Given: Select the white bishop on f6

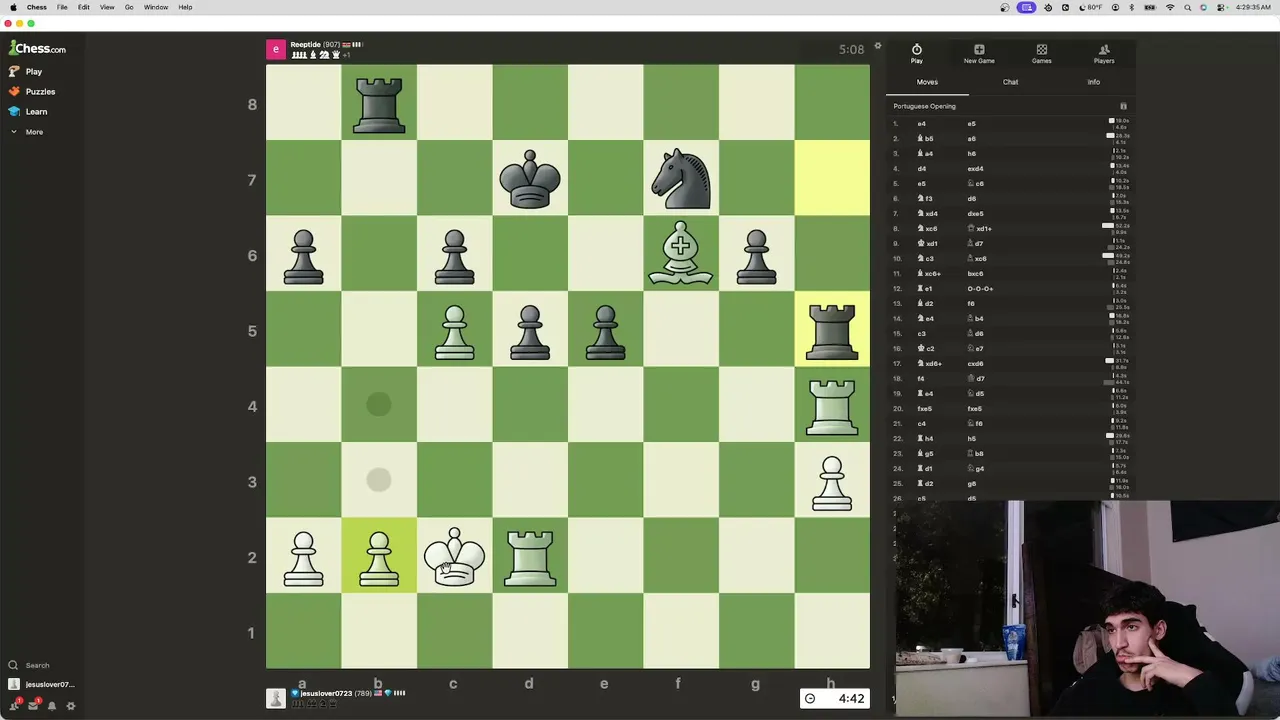Looking at the screenshot, I should point(681,255).
